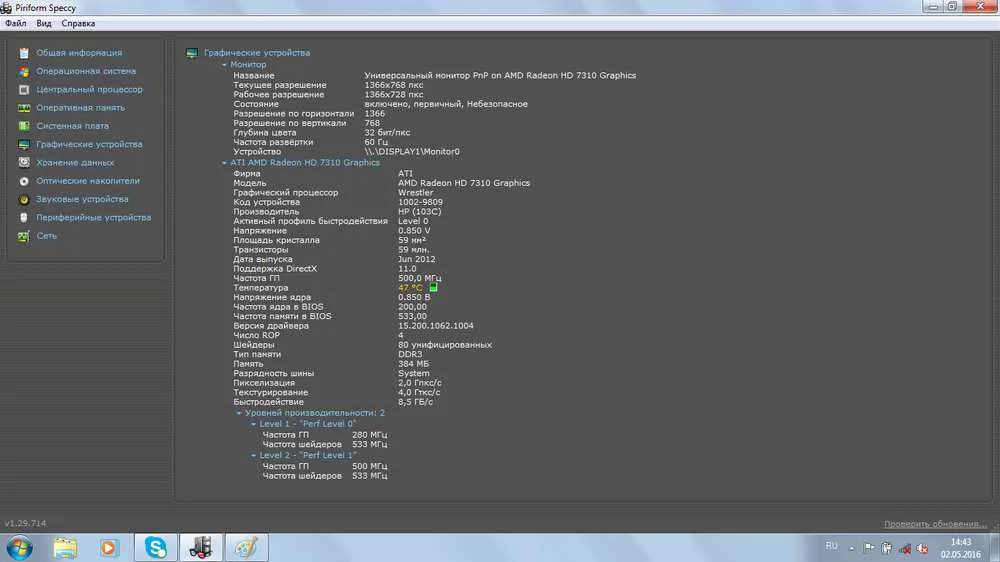Open the Файл menu
The height and width of the screenshot is (562, 1000).
point(16,24)
